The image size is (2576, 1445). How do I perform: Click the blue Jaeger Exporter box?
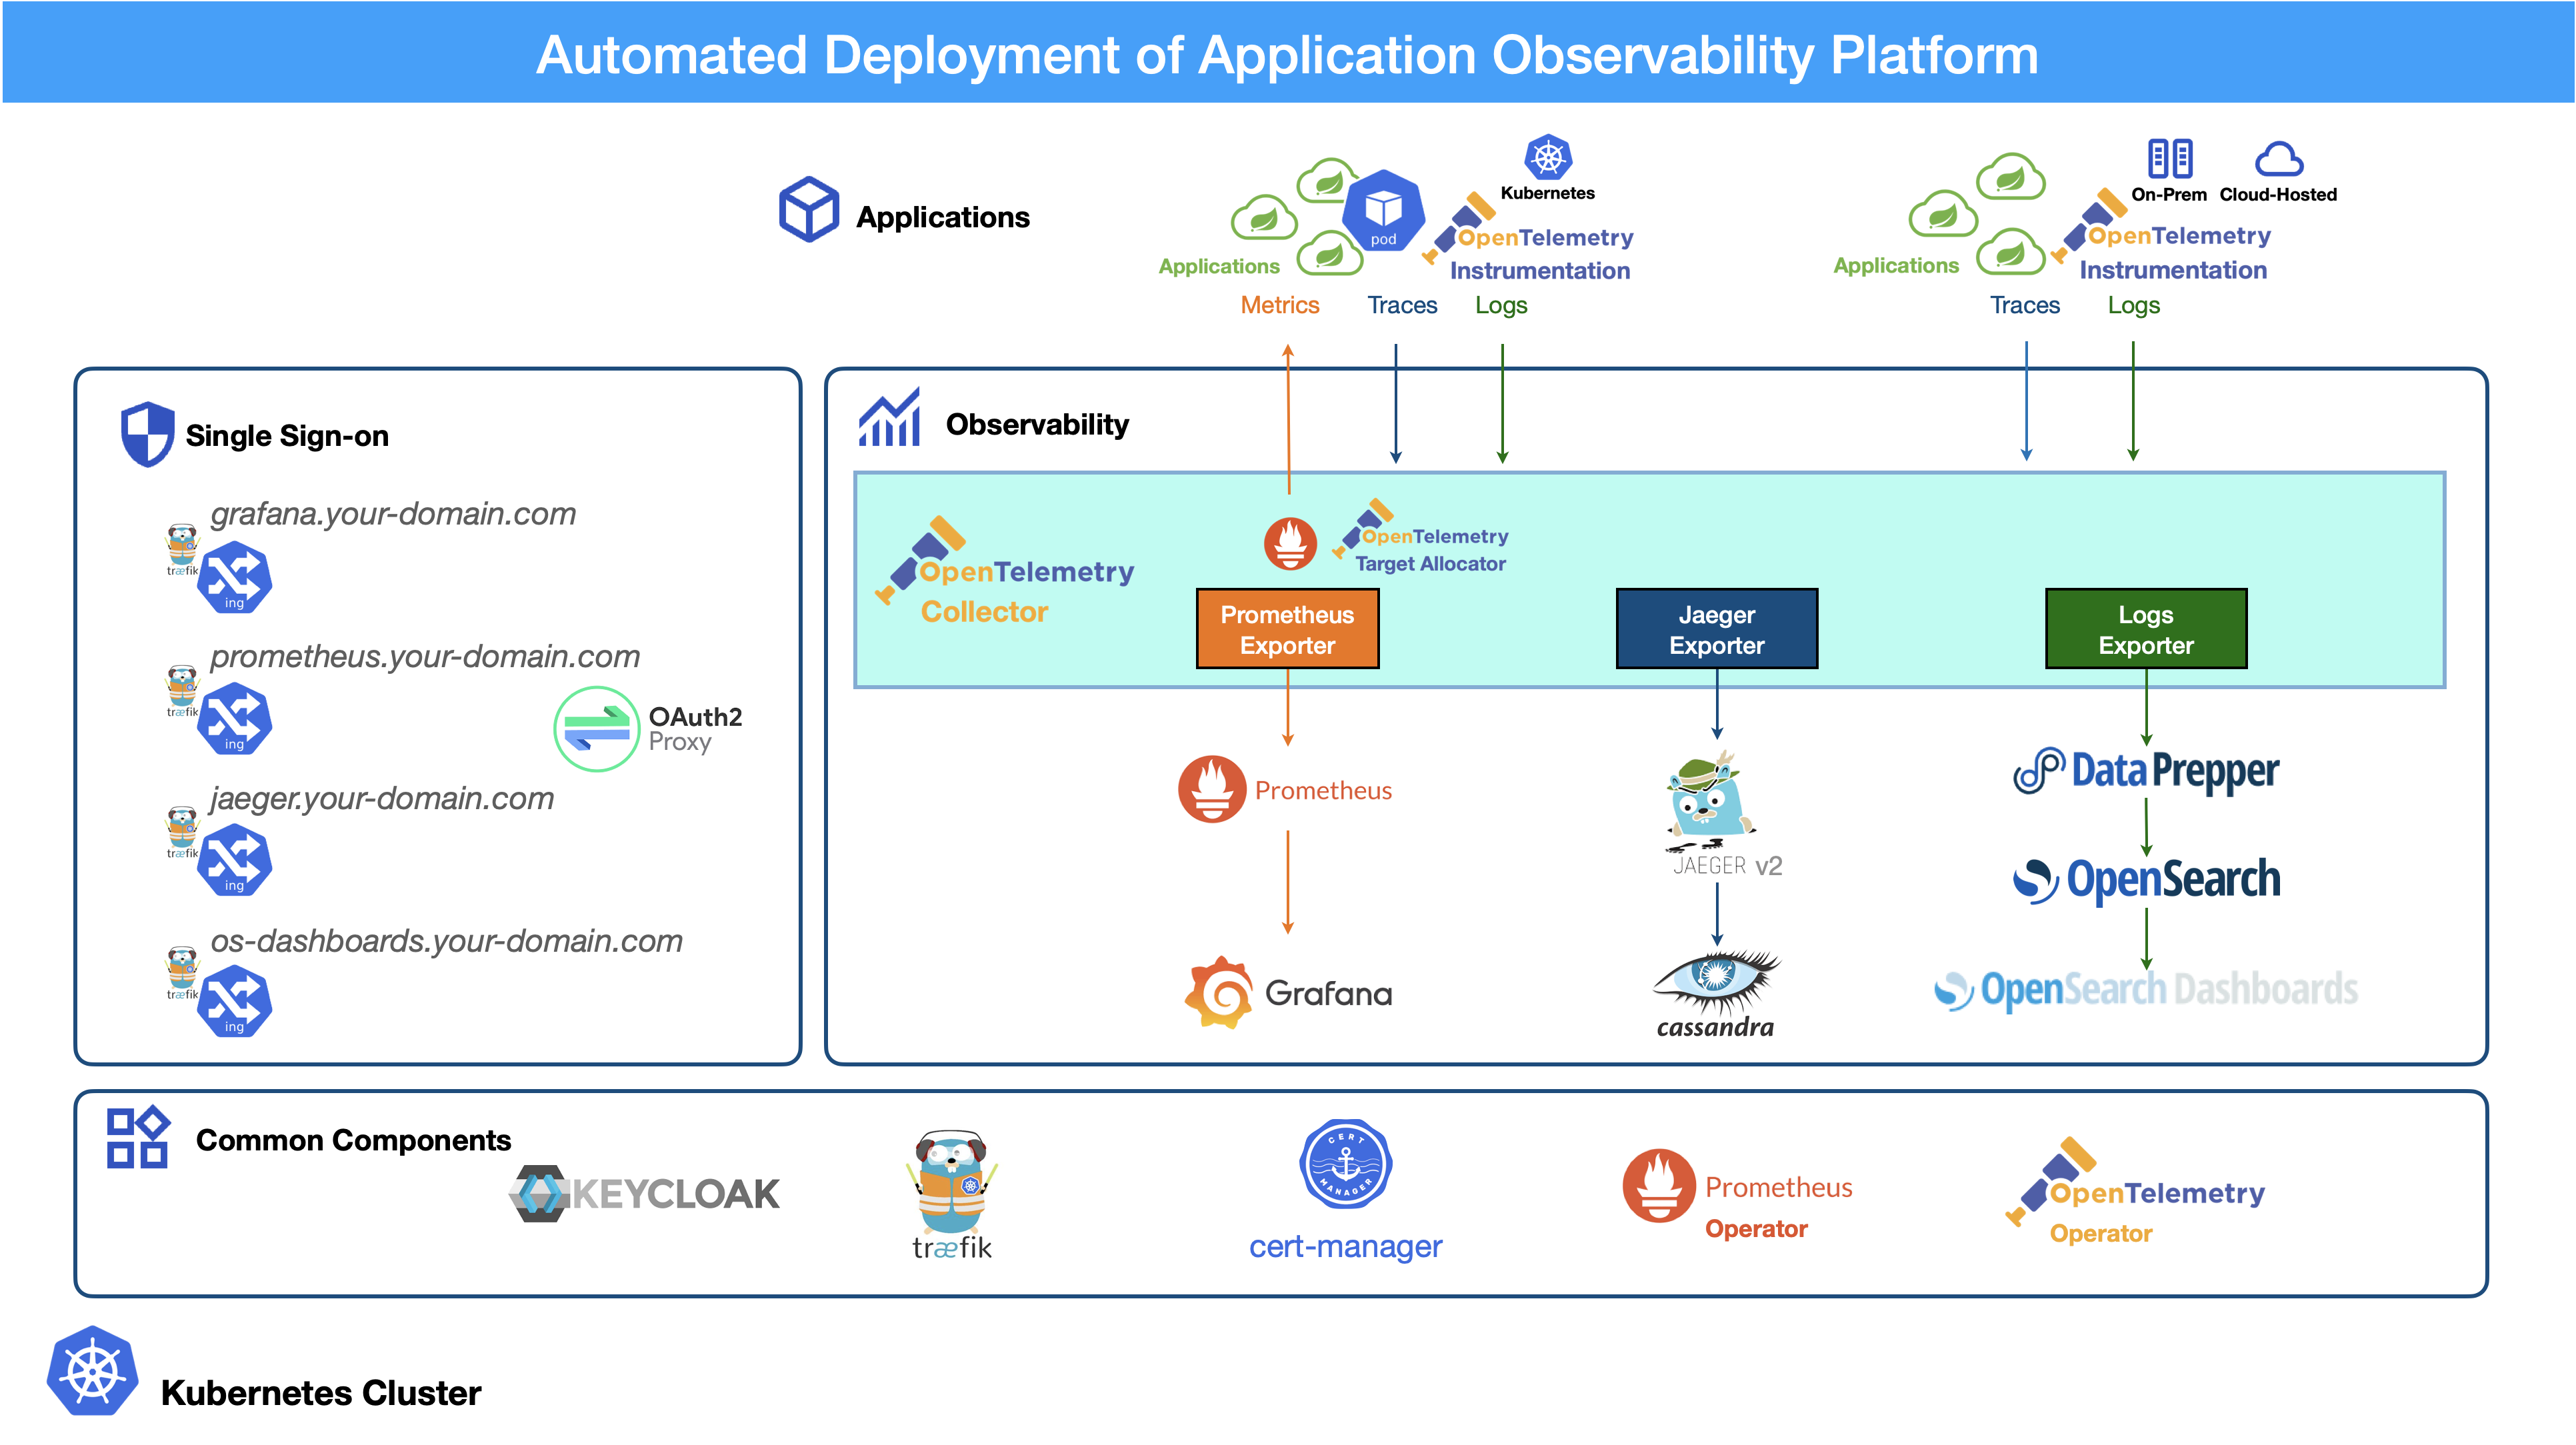click(1716, 629)
